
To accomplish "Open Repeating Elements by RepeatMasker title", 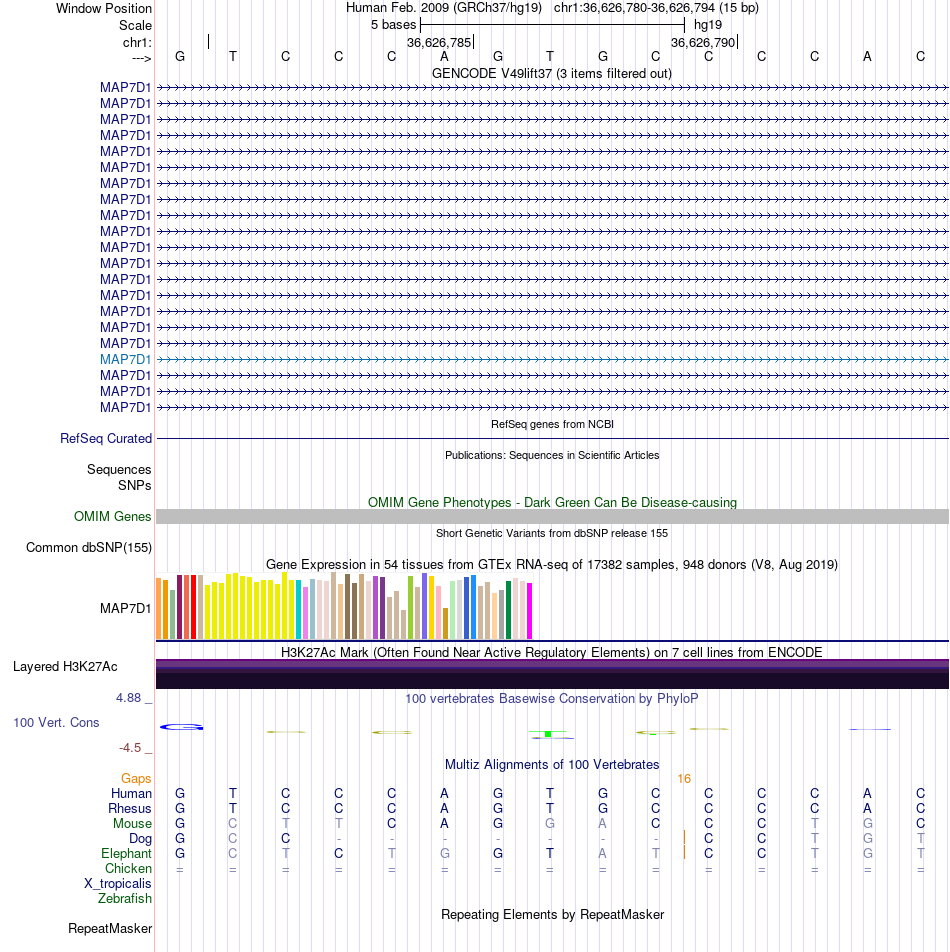I will pyautogui.click(x=552, y=915).
